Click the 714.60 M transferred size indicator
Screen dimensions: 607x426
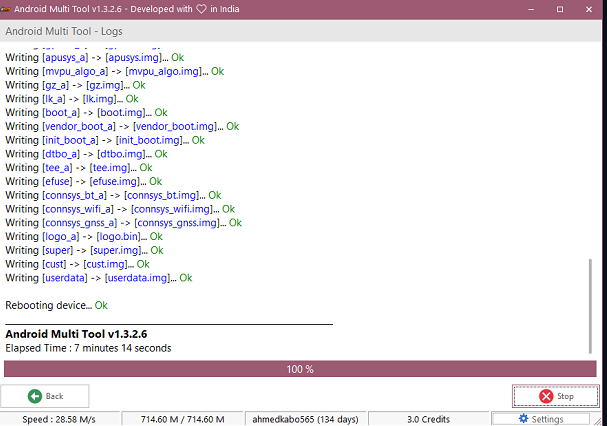[x=183, y=419]
